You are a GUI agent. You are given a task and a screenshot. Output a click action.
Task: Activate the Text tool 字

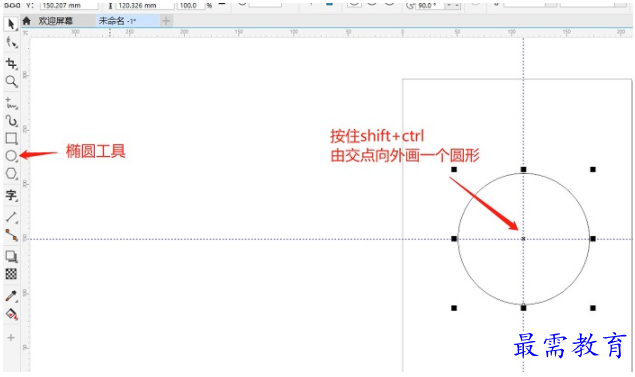[11, 195]
